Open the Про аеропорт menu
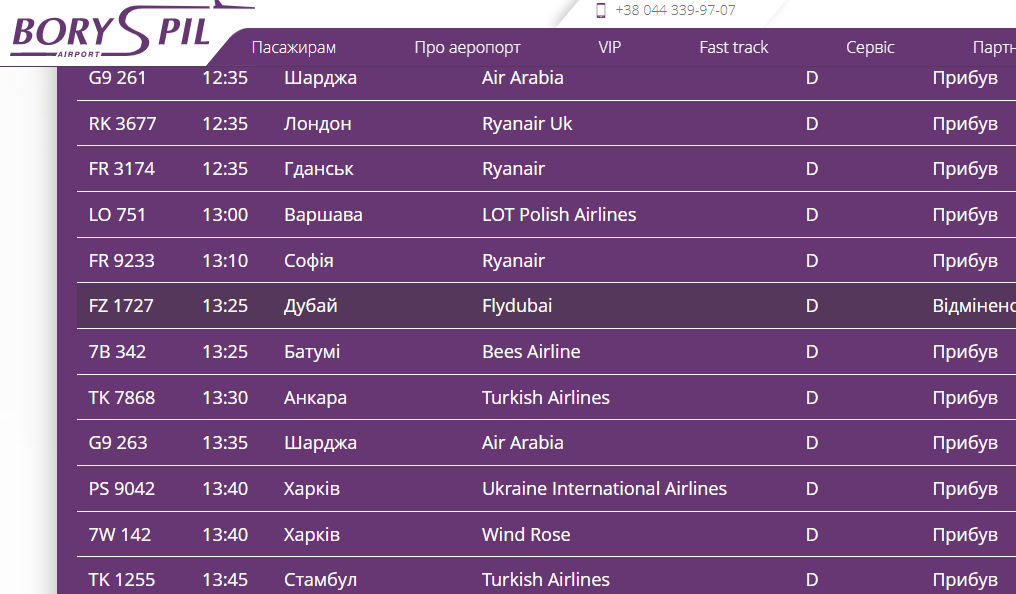The height and width of the screenshot is (594, 1016). tap(467, 47)
